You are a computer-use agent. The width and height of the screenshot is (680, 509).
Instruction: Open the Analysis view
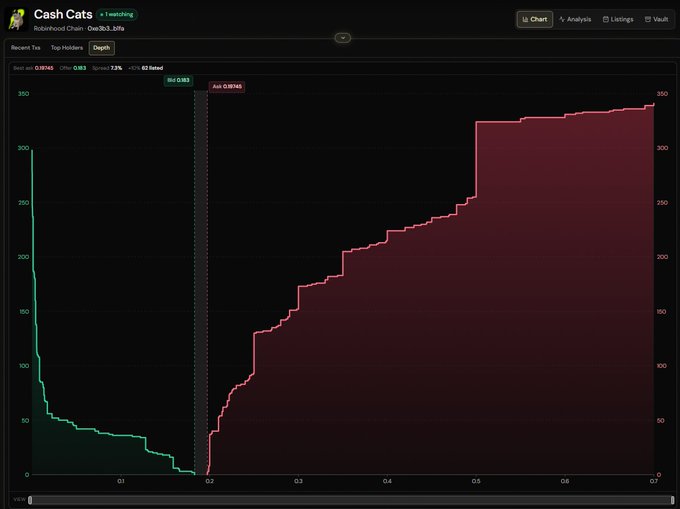point(575,20)
